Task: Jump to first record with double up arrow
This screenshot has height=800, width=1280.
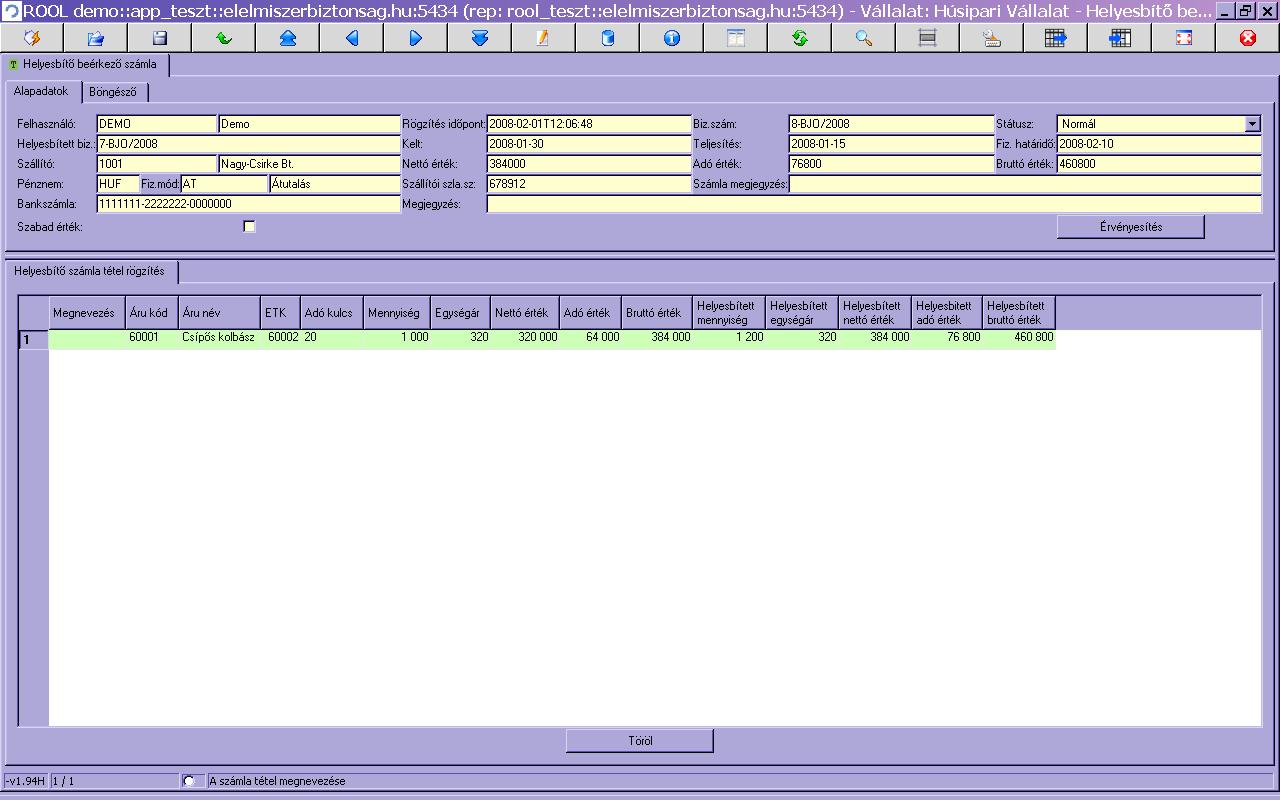Action: 288,38
